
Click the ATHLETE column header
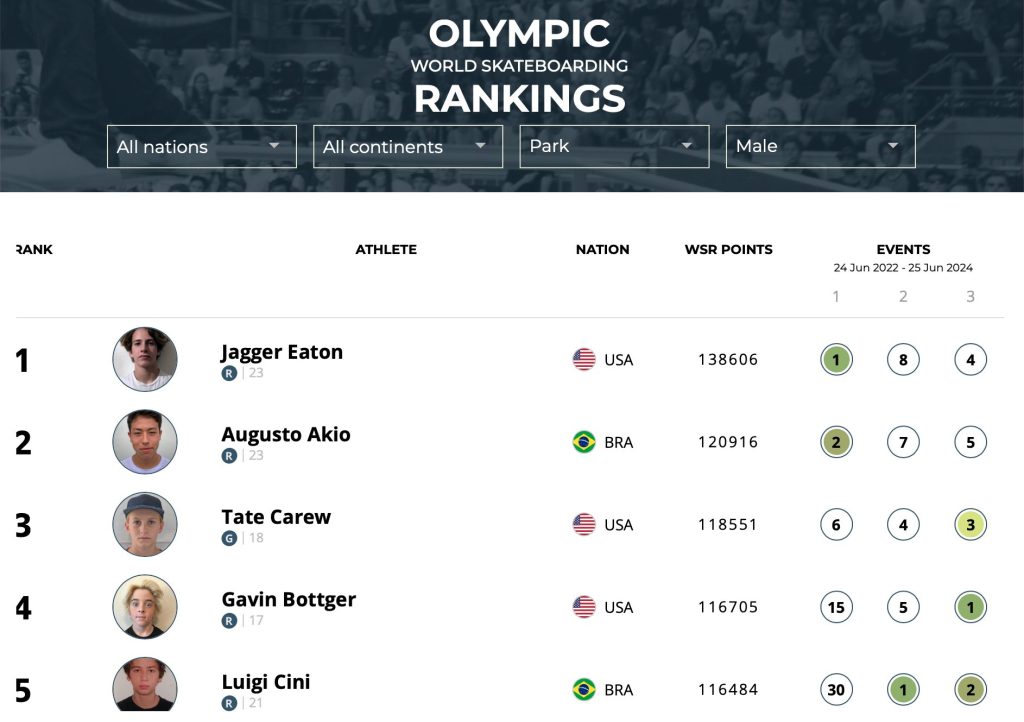(386, 249)
